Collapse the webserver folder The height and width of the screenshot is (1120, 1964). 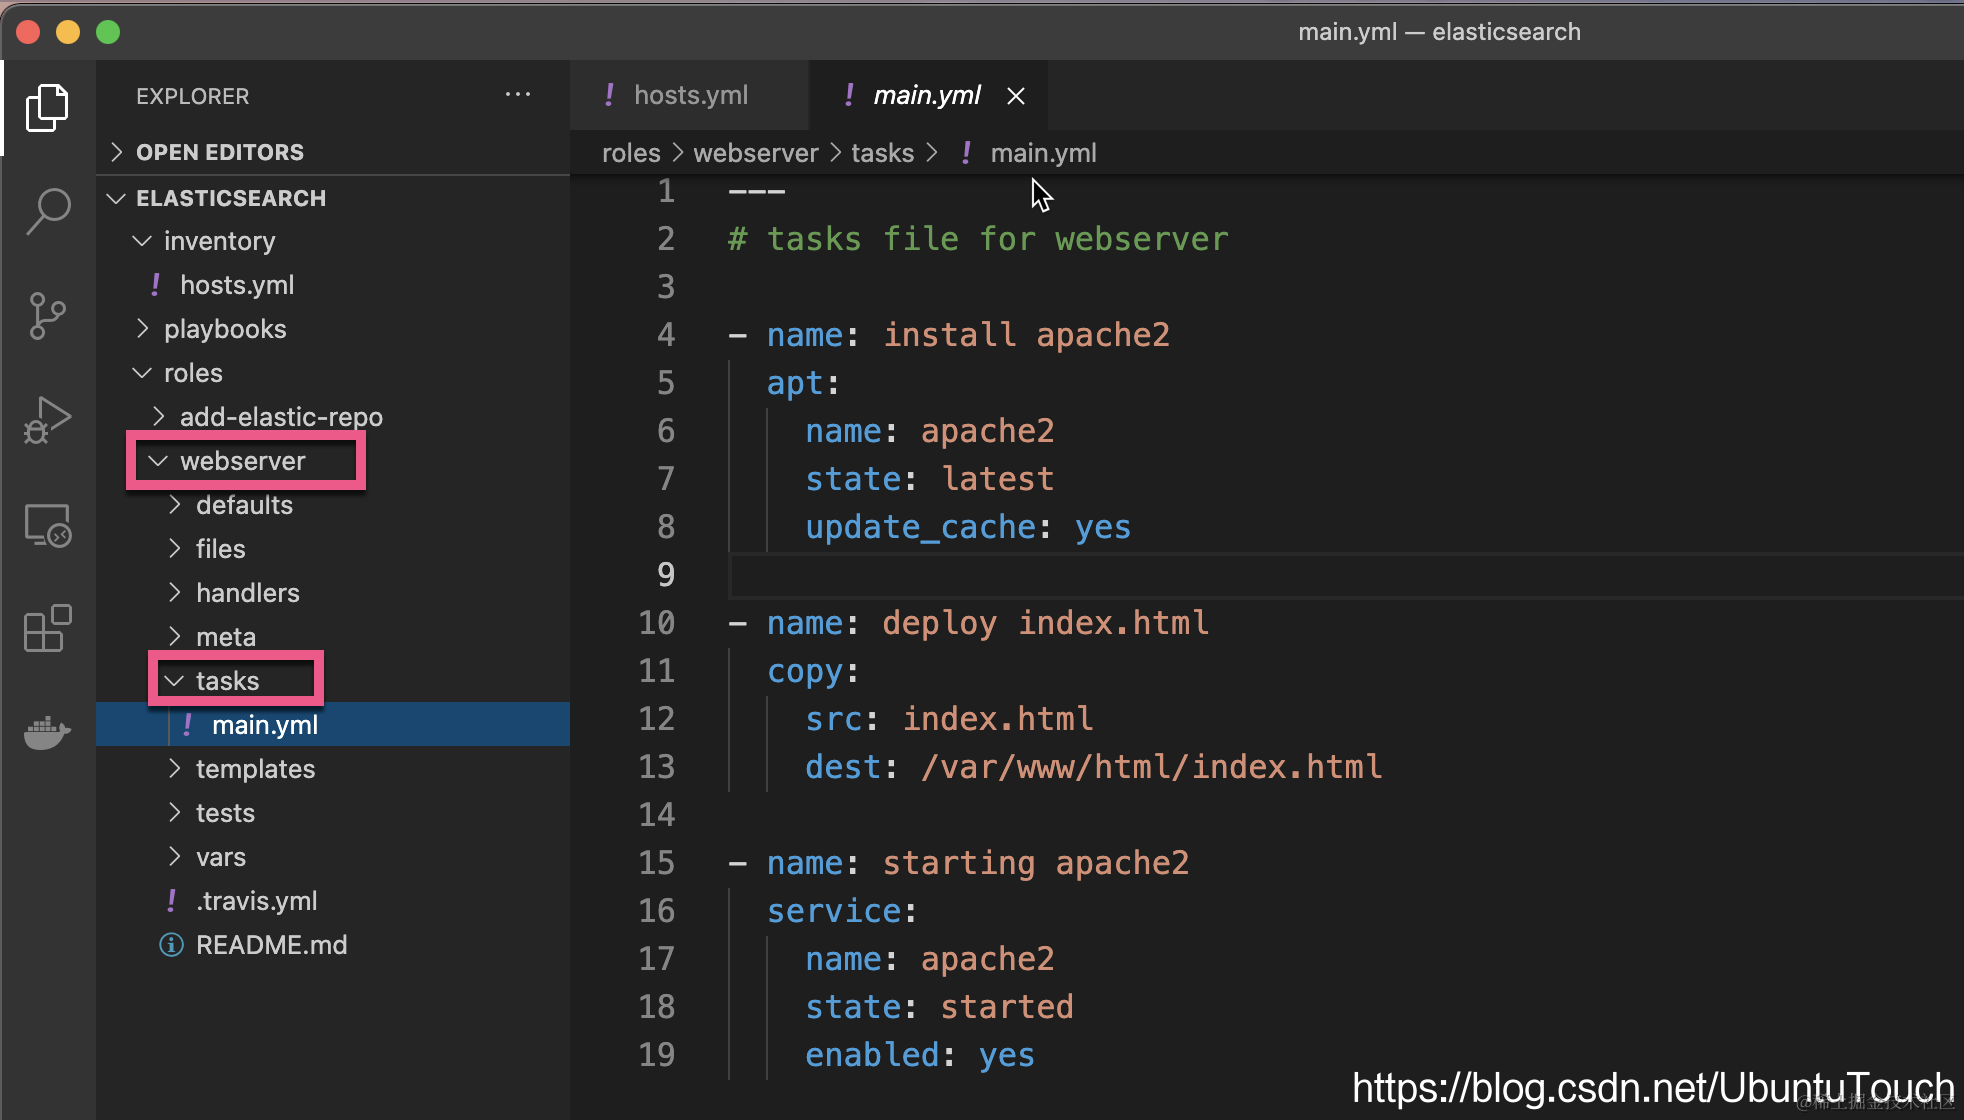(242, 461)
